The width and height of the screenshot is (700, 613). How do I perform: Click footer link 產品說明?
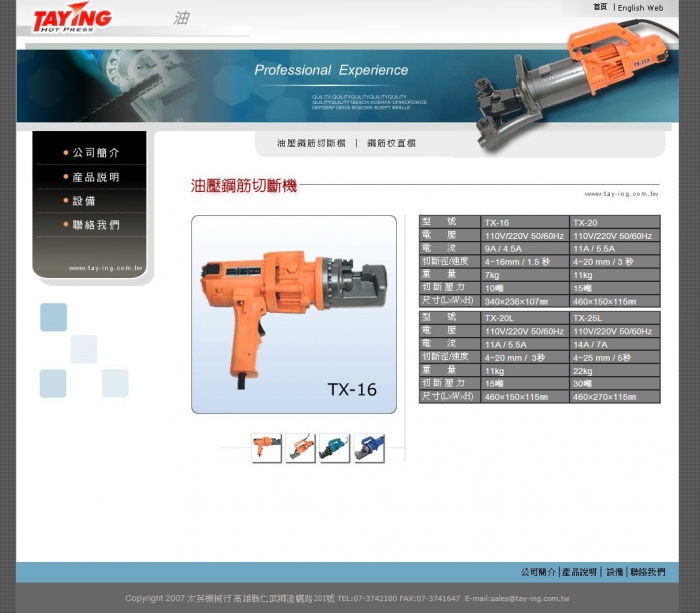coord(579,572)
